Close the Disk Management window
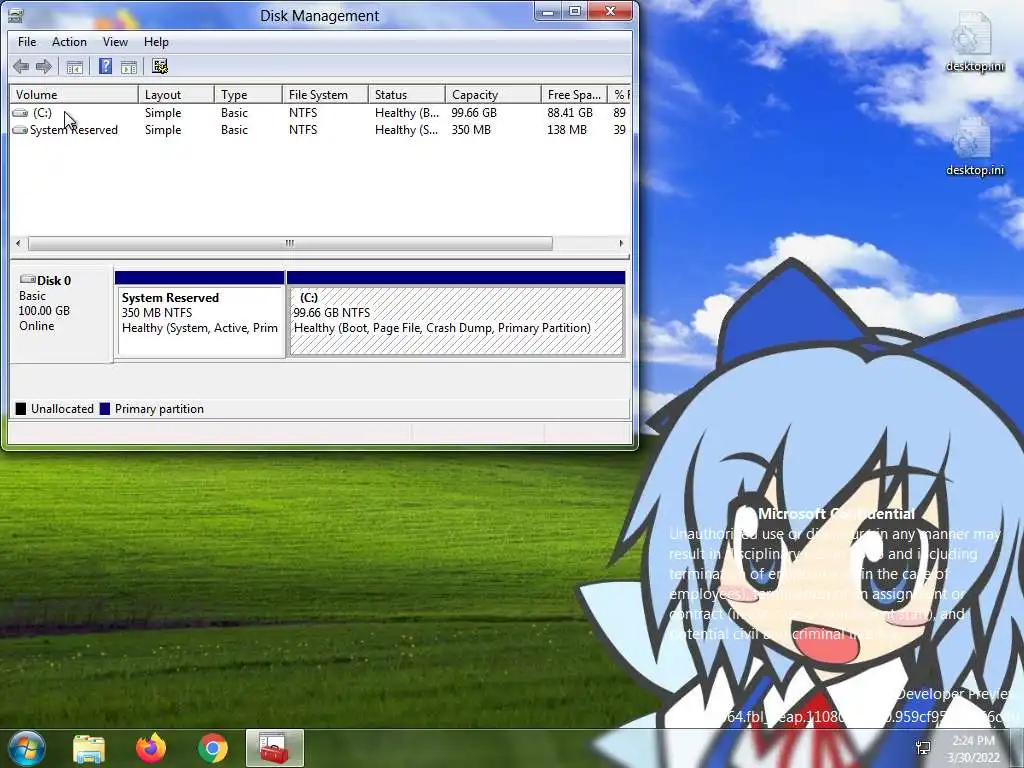The width and height of the screenshot is (1024, 768). (x=611, y=11)
